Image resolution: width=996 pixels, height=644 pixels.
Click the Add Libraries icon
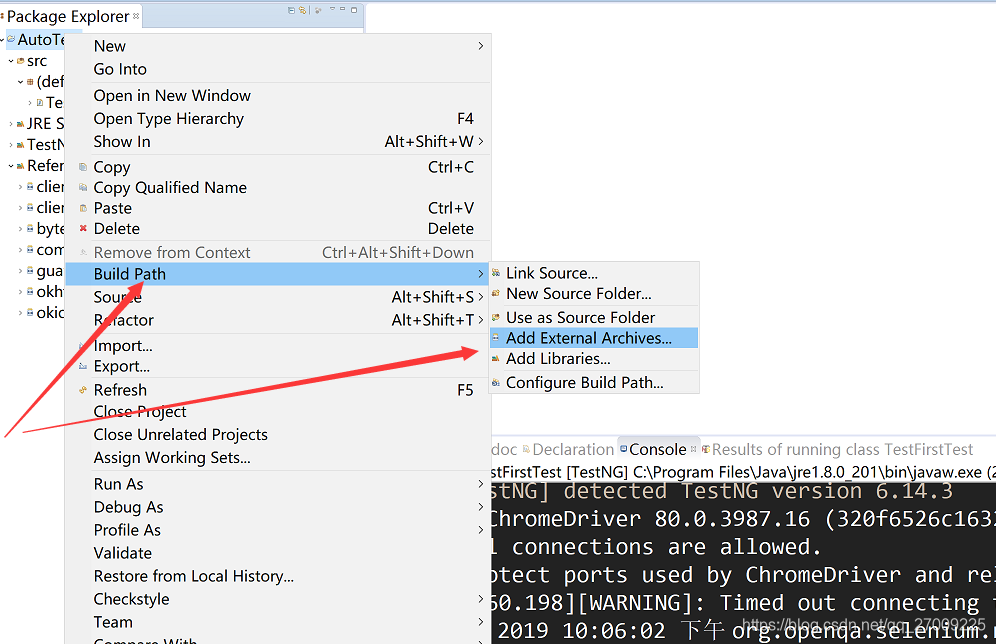click(x=496, y=359)
